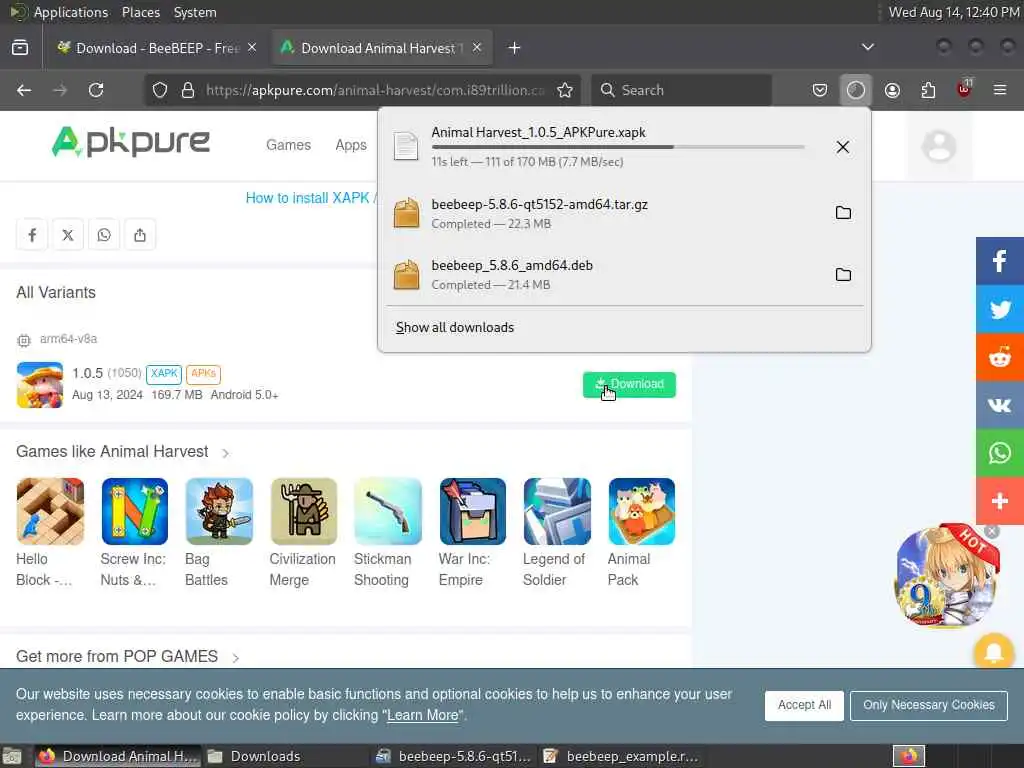The image size is (1024, 768).
Task: List all tabs with the chevron dropdown
Action: 867,47
